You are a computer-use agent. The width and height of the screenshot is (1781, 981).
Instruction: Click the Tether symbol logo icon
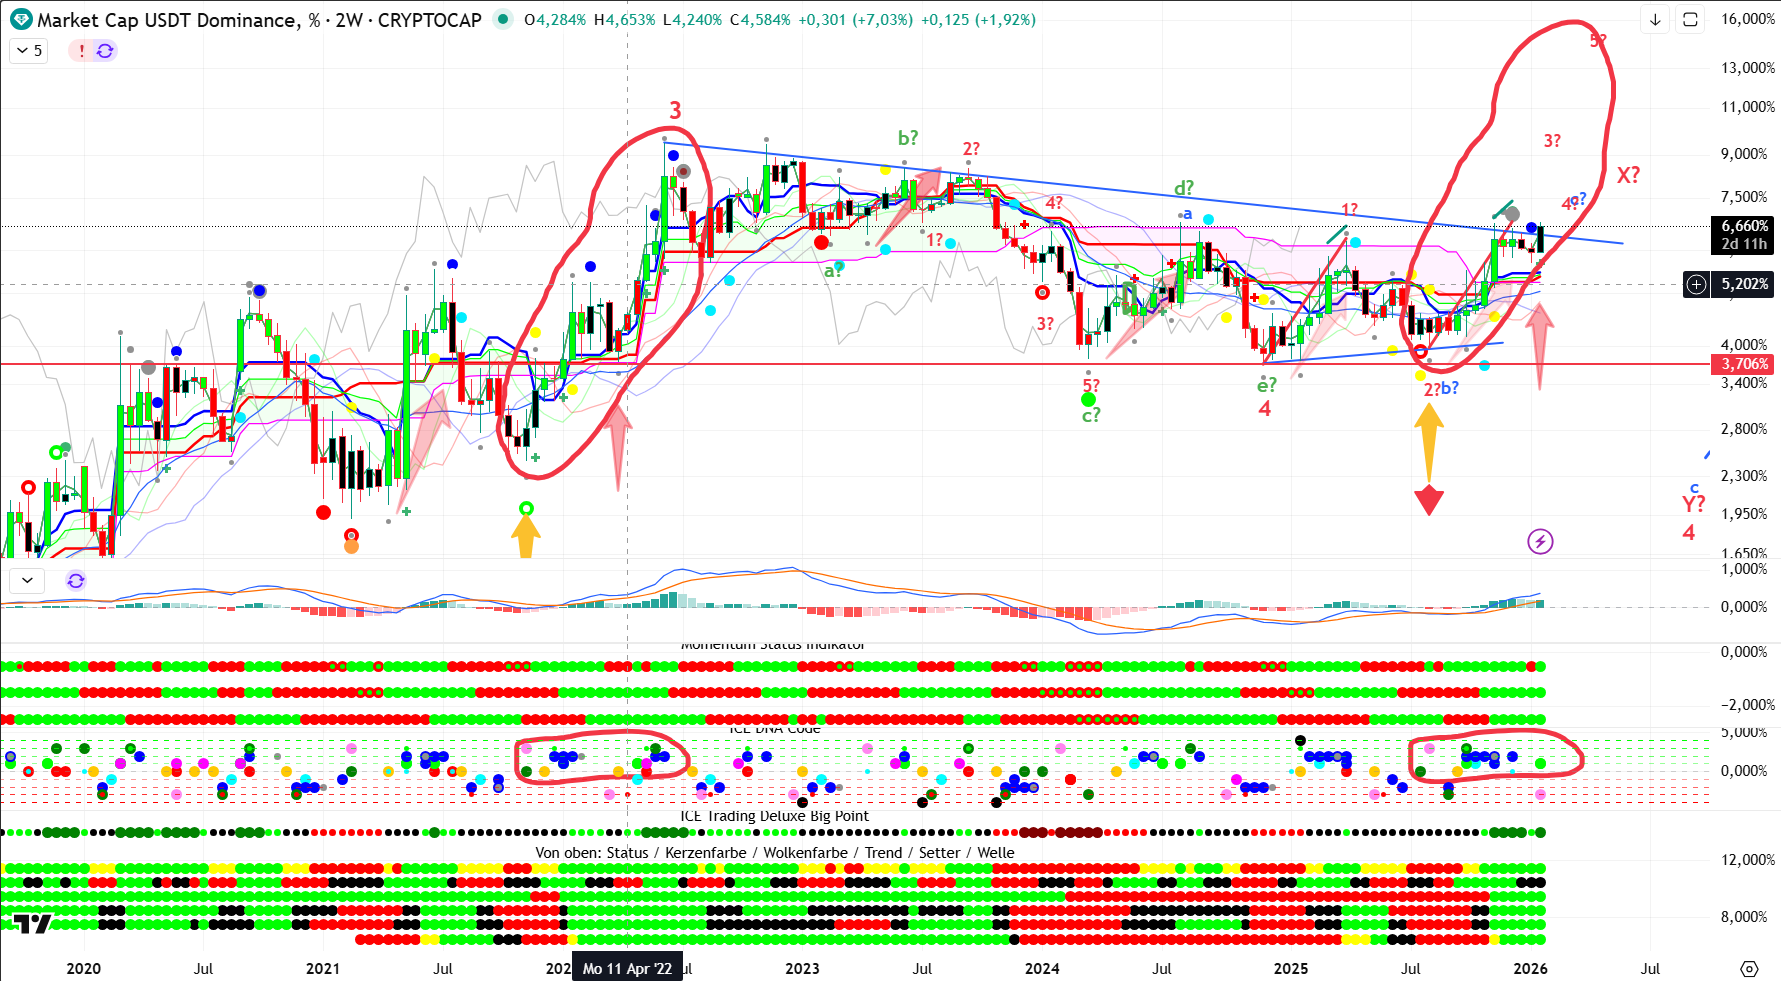(x=20, y=19)
